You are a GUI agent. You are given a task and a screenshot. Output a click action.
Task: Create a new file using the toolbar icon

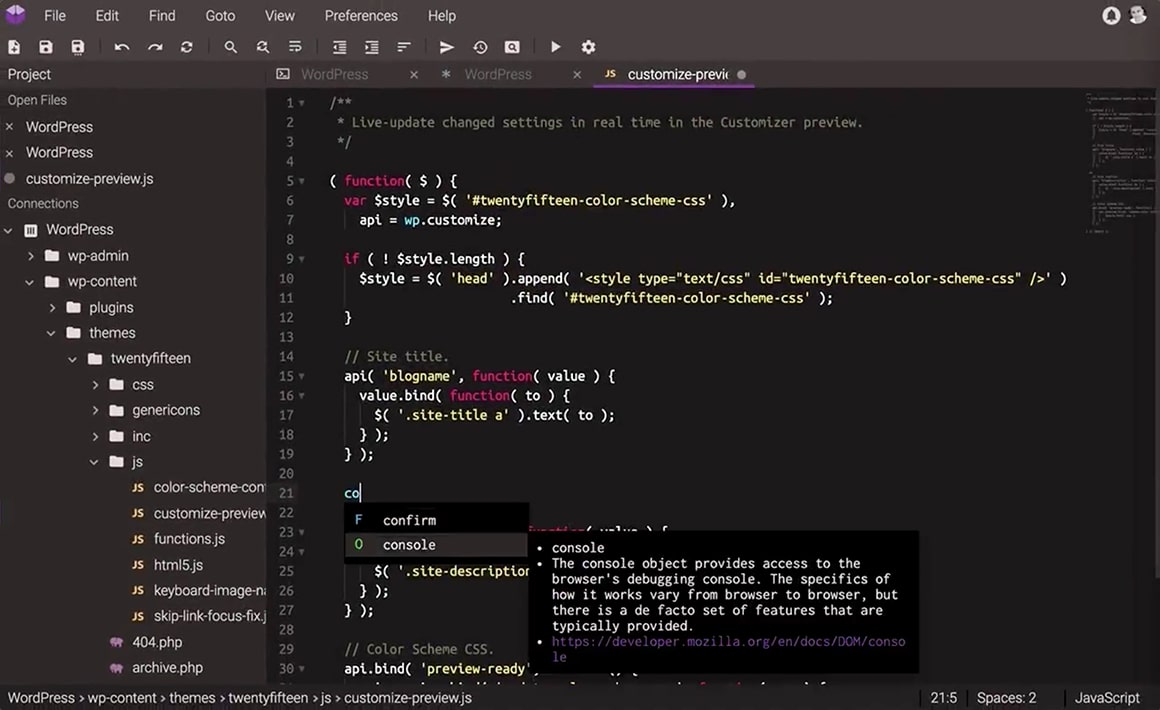14,47
